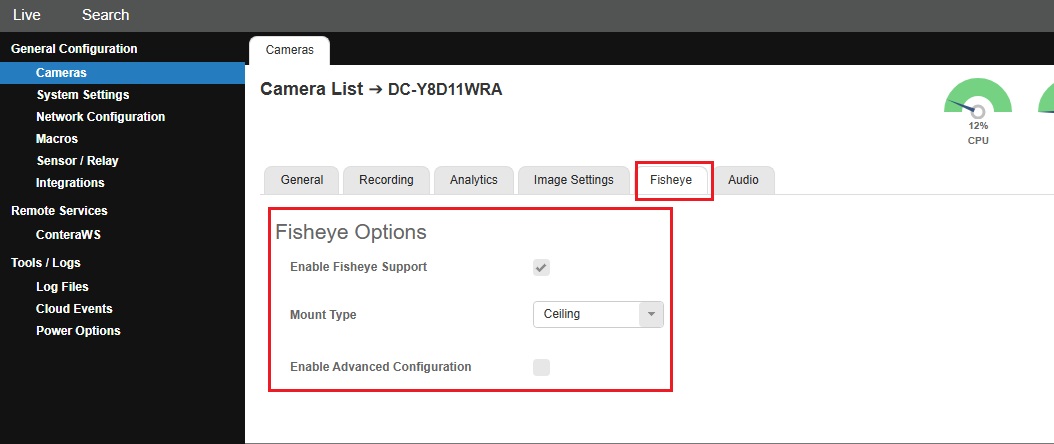Image resolution: width=1054 pixels, height=444 pixels.
Task: Open the Live view
Action: coord(27,15)
